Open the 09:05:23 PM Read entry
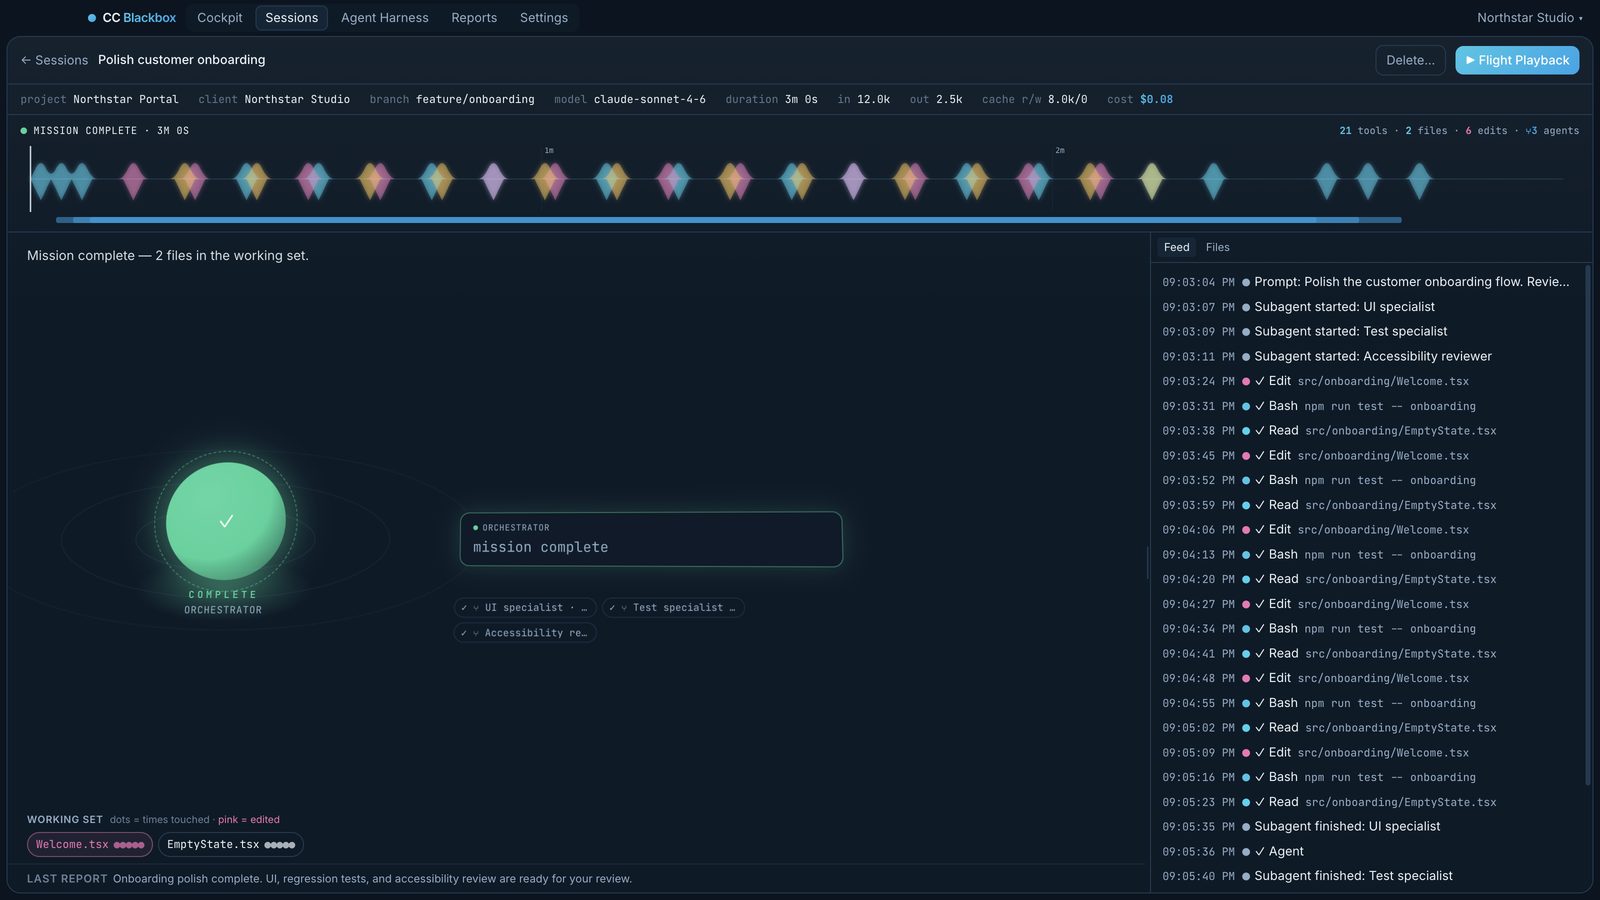 pyautogui.click(x=1366, y=802)
